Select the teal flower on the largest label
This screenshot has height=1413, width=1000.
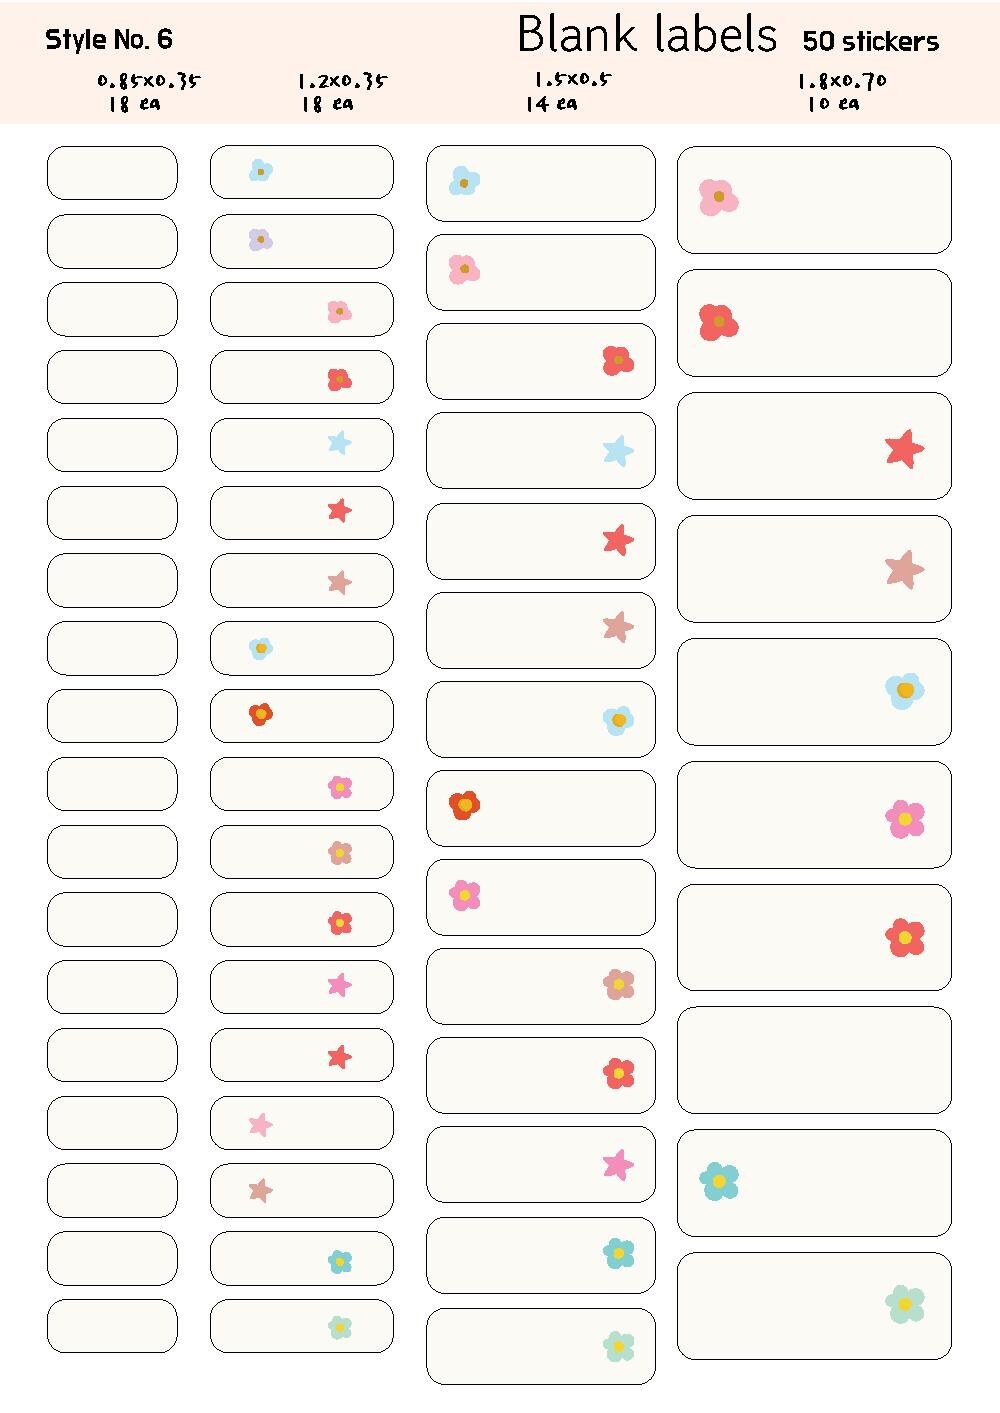pyautogui.click(x=719, y=1181)
